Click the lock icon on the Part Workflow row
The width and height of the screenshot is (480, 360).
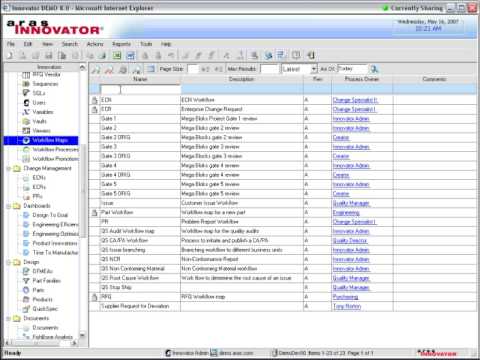pos(95,213)
